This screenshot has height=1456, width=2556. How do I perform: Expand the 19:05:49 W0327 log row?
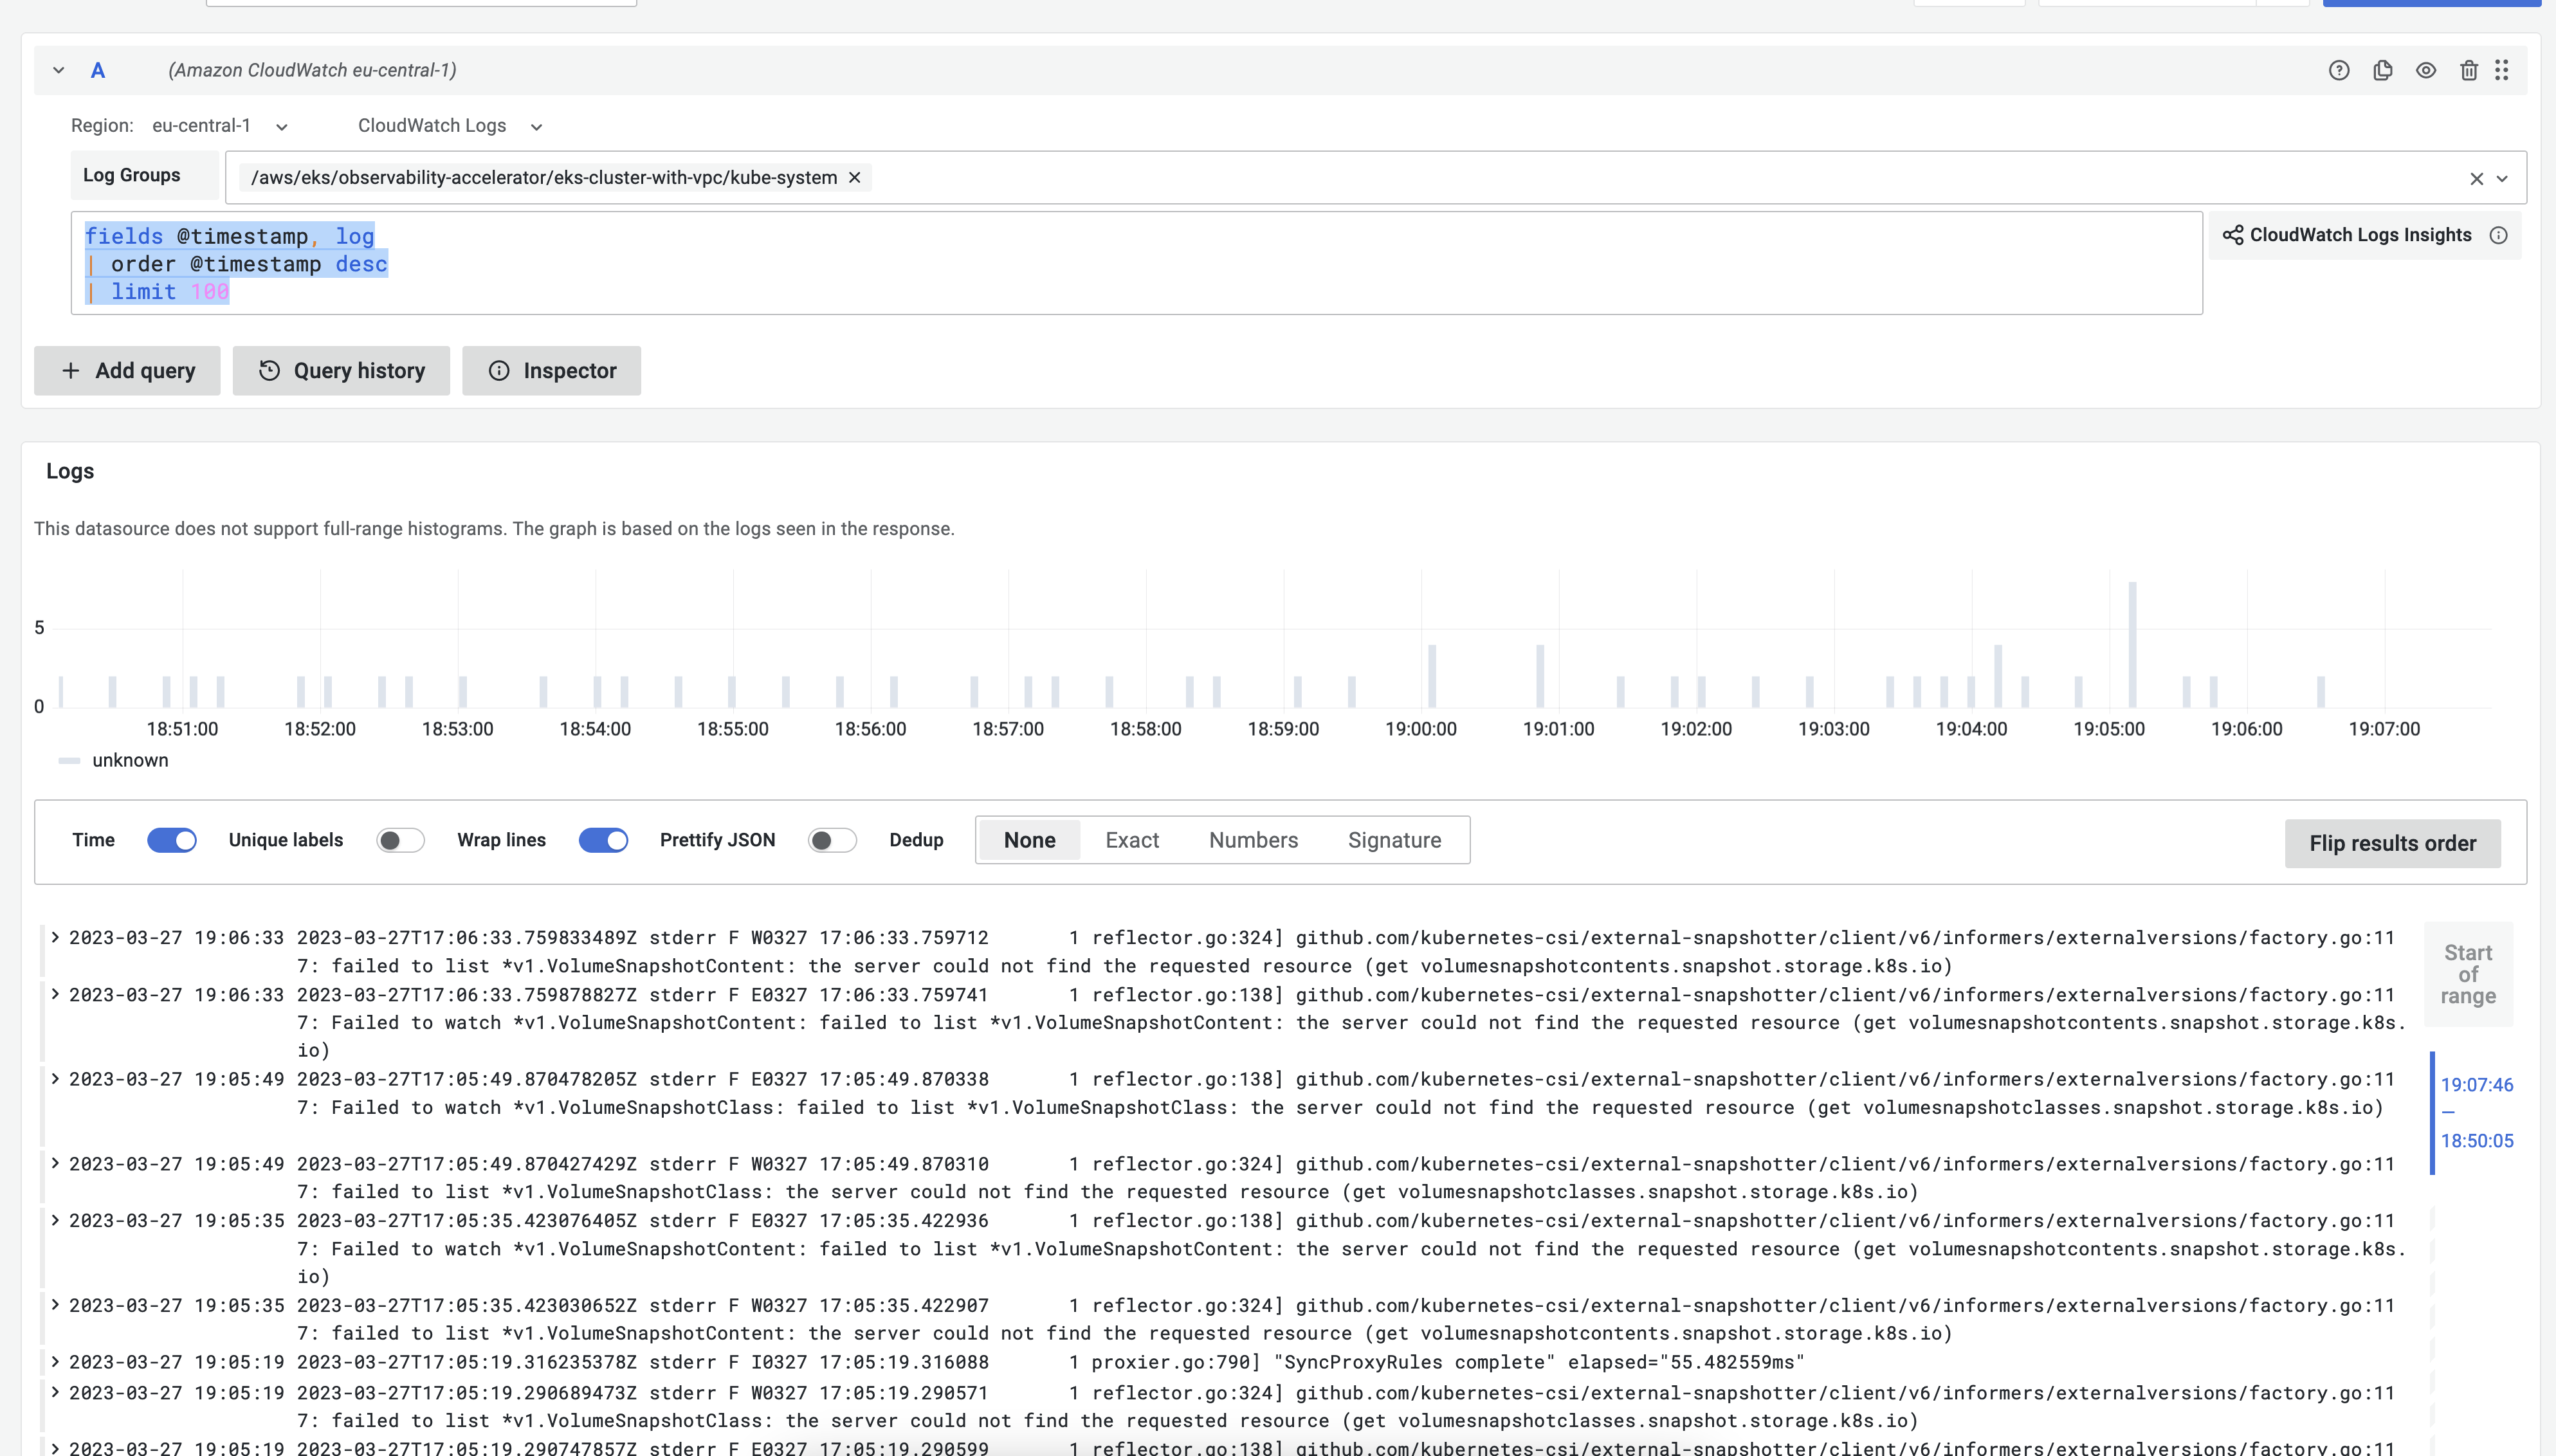[x=55, y=1163]
